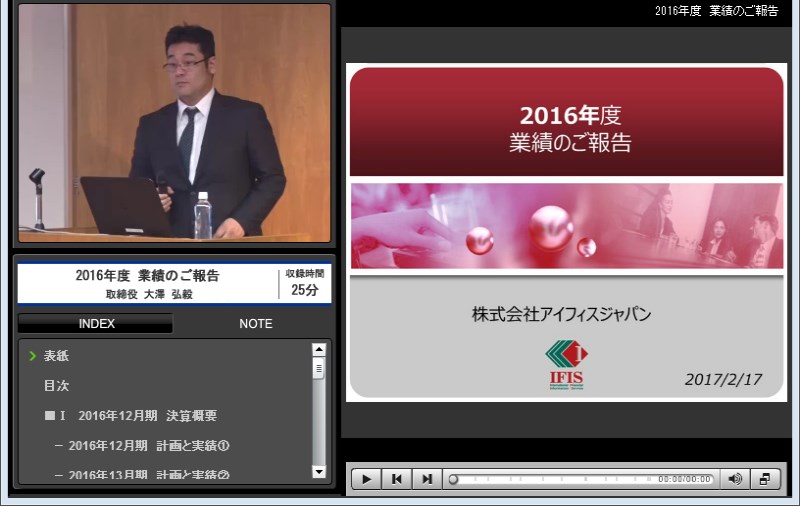Image resolution: width=800 pixels, height=506 pixels.
Task: Click the IFIS logo on the slide
Action: point(566,365)
